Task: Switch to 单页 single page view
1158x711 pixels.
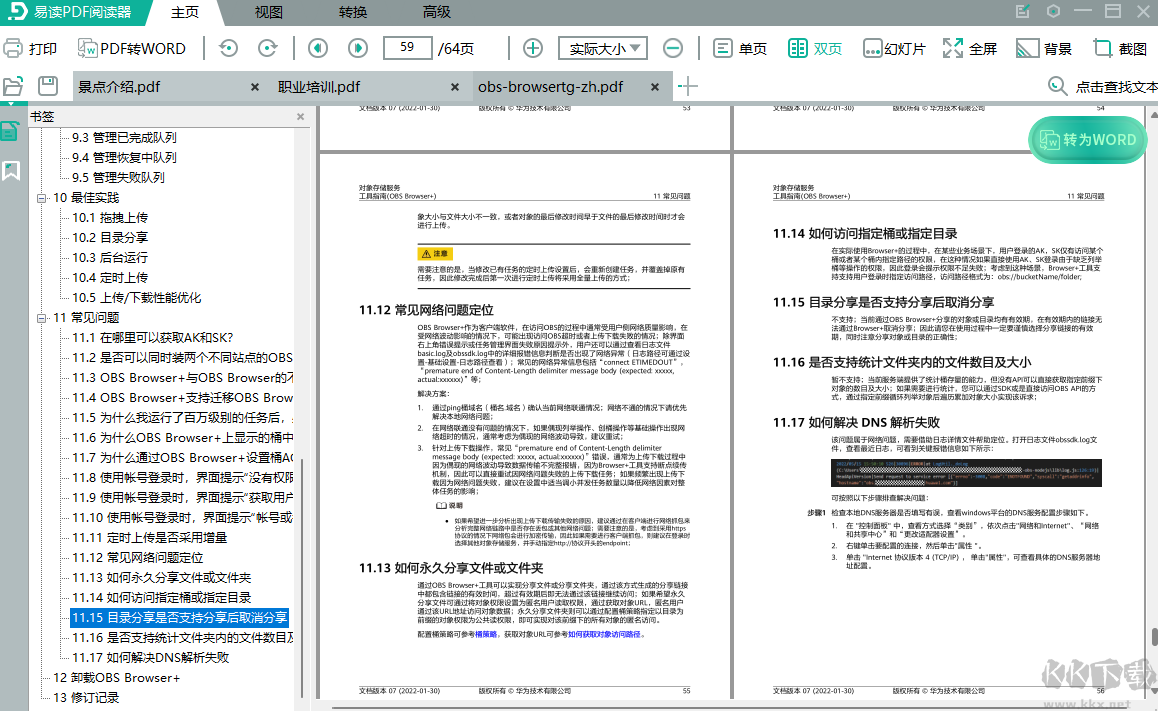Action: point(738,47)
